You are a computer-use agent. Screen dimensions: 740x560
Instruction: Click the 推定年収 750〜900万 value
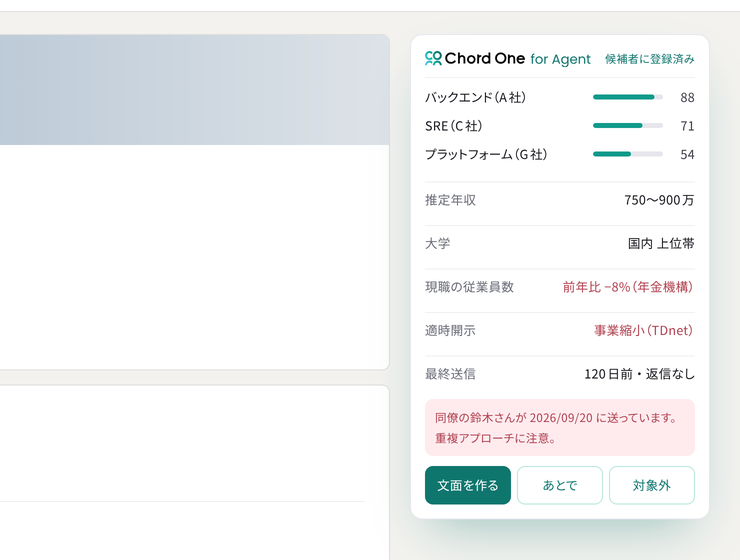(659, 200)
